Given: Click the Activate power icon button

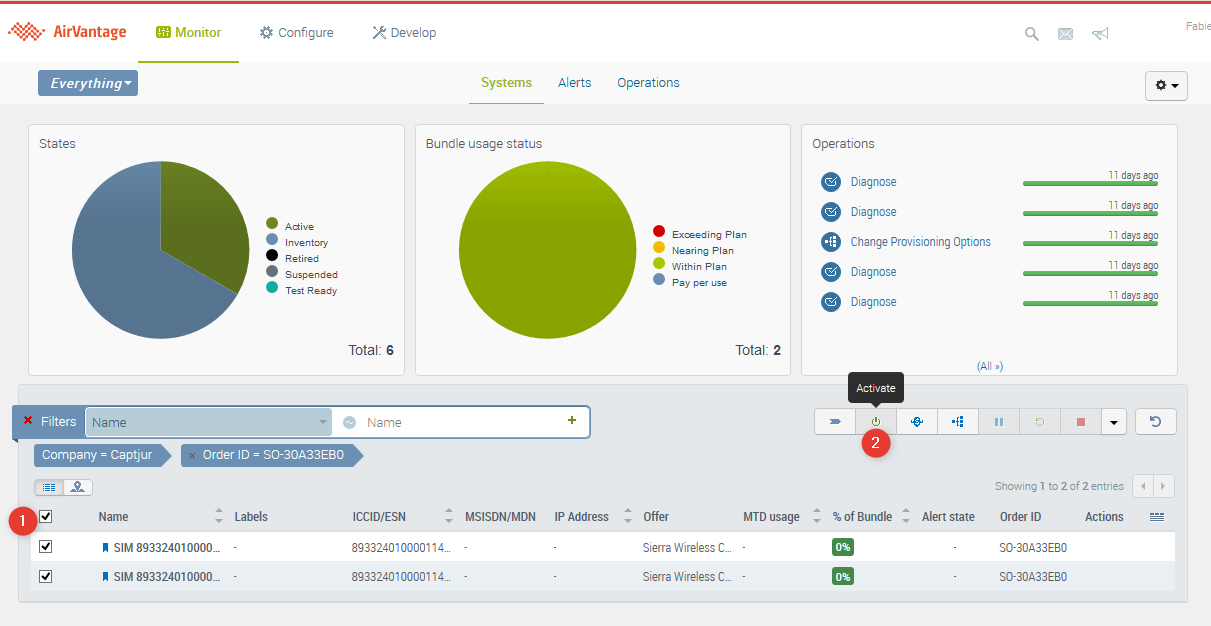Looking at the screenshot, I should tap(876, 422).
